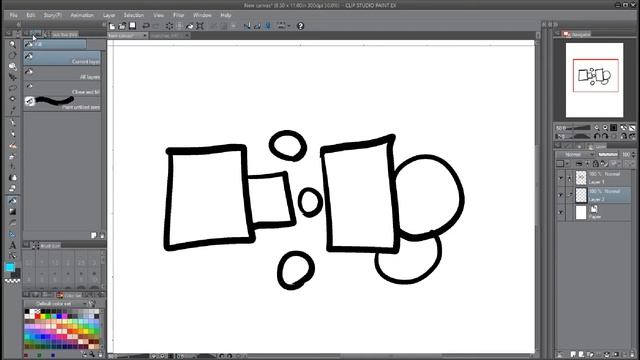Click the Save disk icon in command bar
This screenshot has height=360, width=640.
pos(132,26)
